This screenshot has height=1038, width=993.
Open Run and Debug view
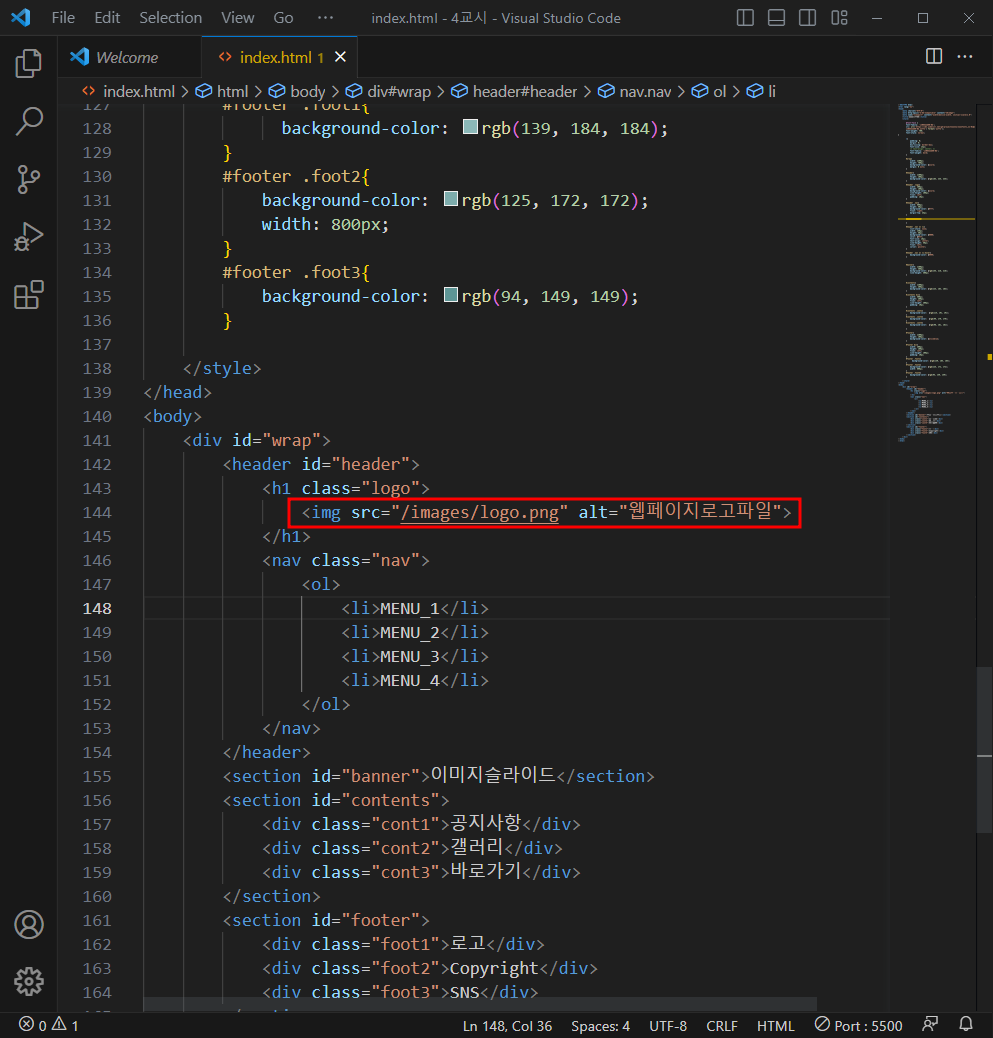28,237
